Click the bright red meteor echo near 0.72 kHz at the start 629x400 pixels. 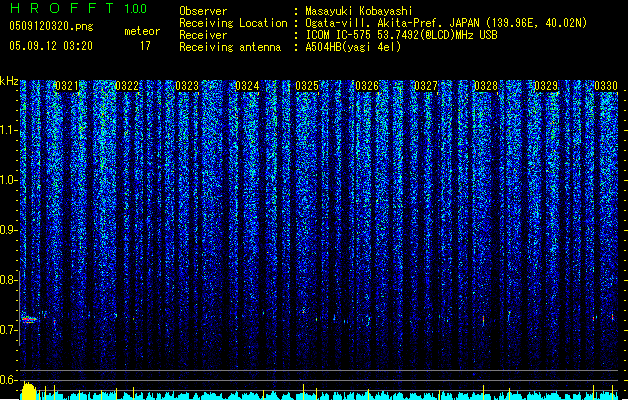coord(29,320)
